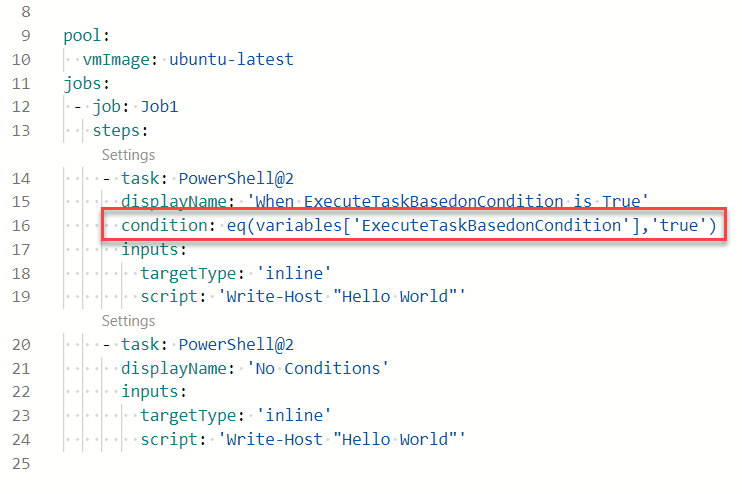Click displayName 'No Conditions' text
742x494 pixels.
pos(318,369)
